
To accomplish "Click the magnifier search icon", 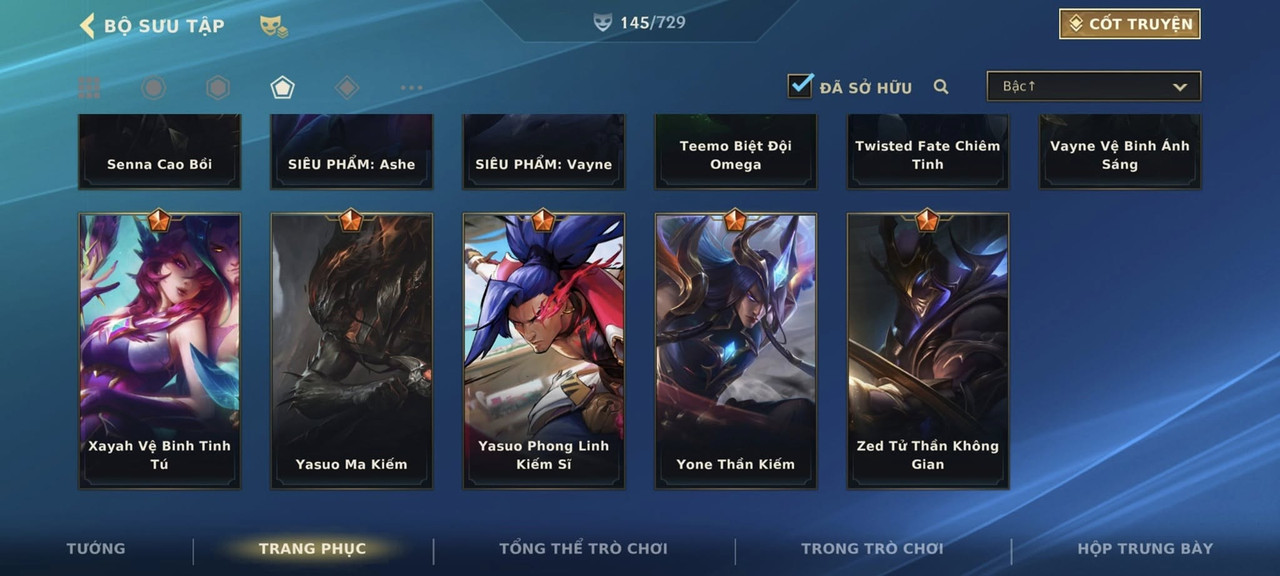I will [941, 87].
